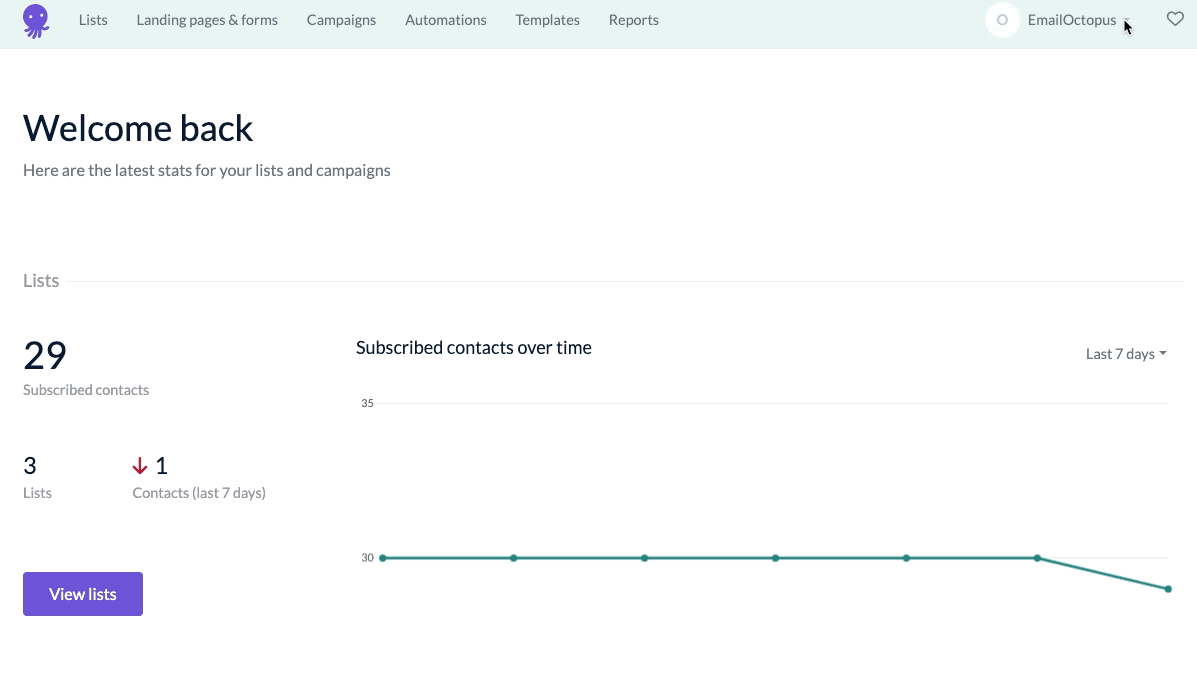Expand the Last 7 days range selector
The image size is (1197, 694).
1126,353
